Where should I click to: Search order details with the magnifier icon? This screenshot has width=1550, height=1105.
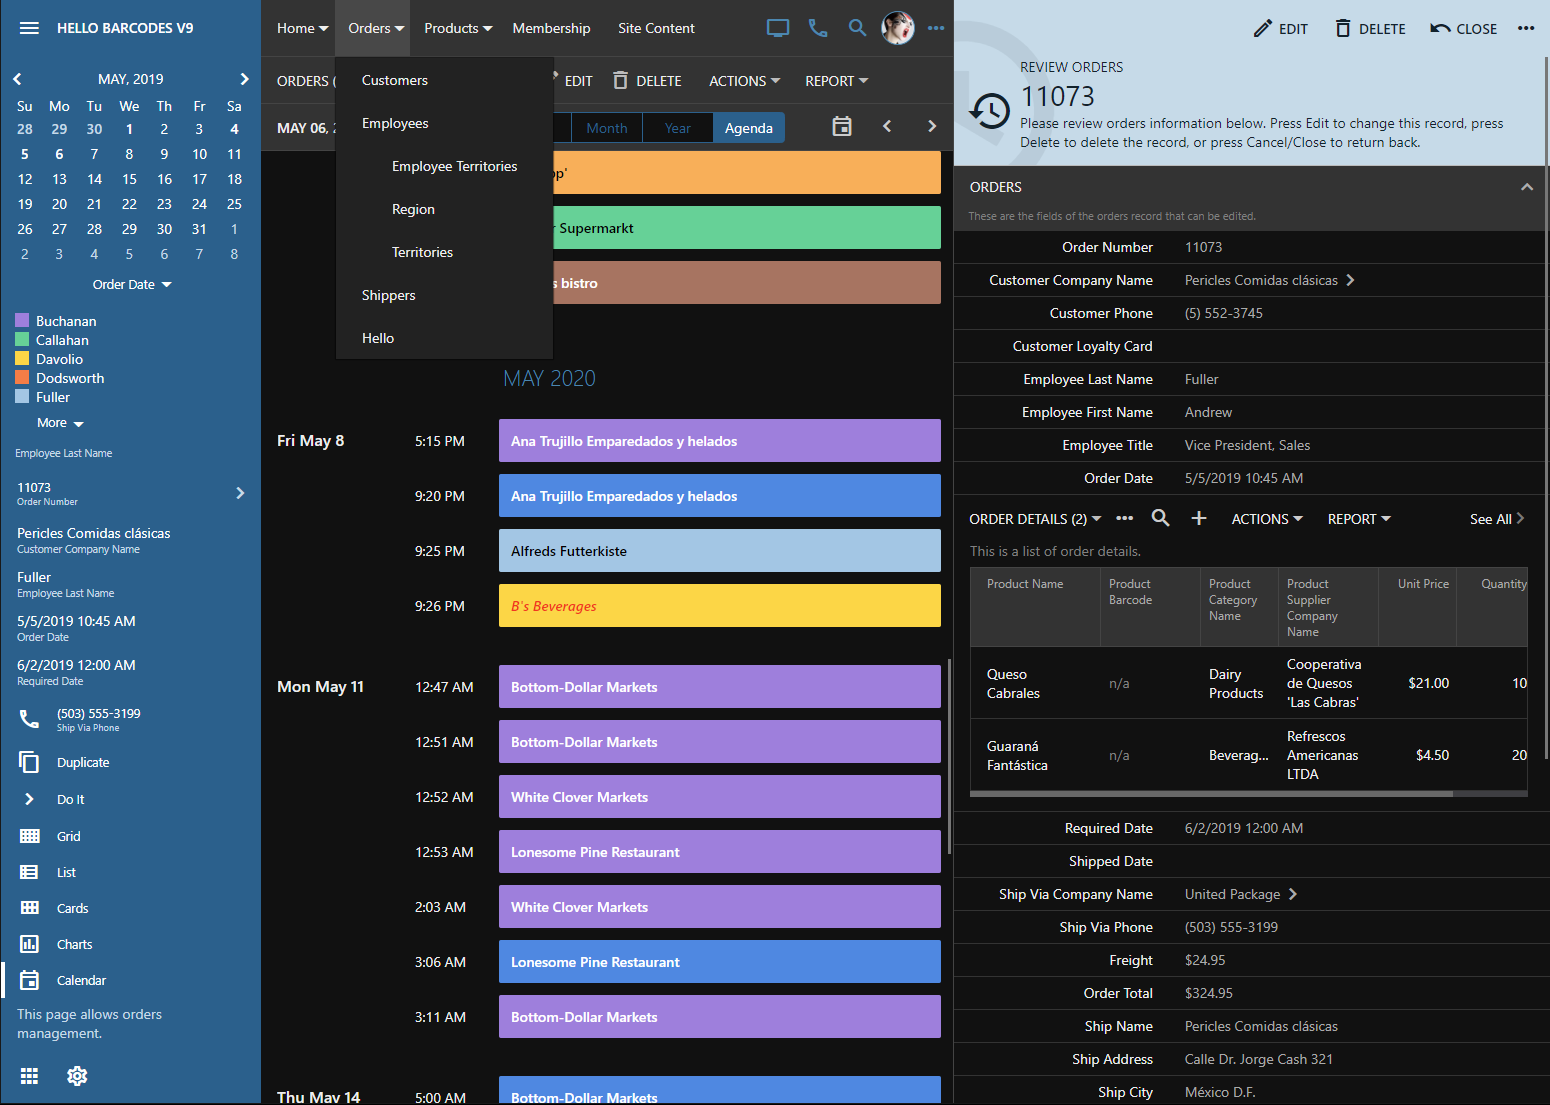tap(1160, 518)
